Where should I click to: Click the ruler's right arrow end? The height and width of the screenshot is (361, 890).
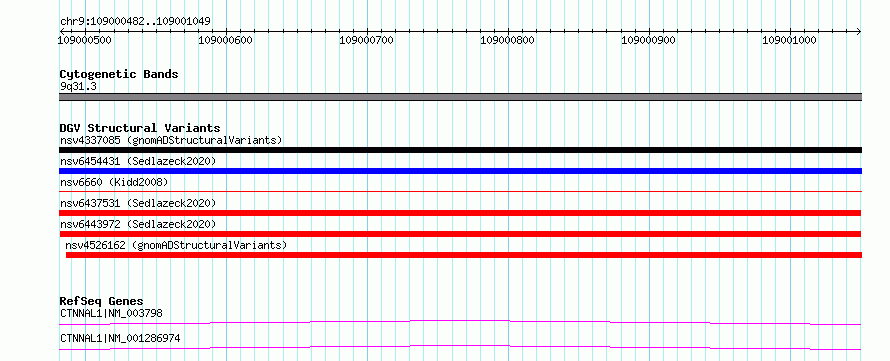[858, 31]
